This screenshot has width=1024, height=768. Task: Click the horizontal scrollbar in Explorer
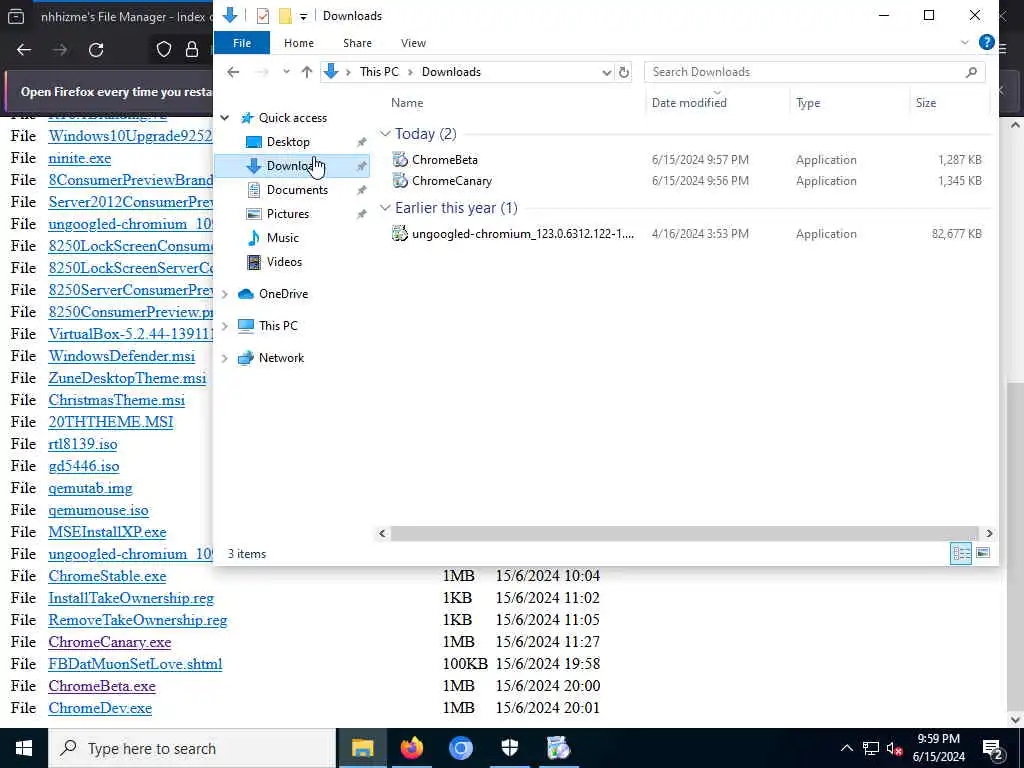point(684,534)
